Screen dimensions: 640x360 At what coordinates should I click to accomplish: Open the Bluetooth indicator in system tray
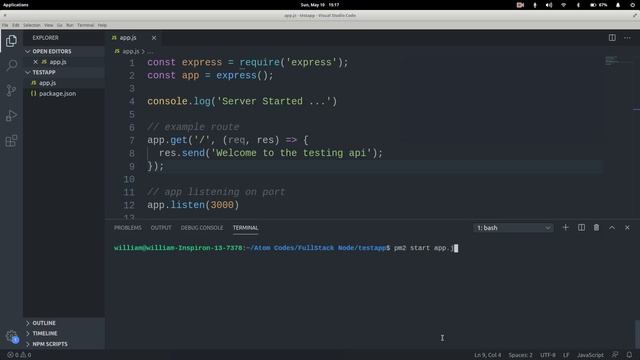(x=578, y=5)
